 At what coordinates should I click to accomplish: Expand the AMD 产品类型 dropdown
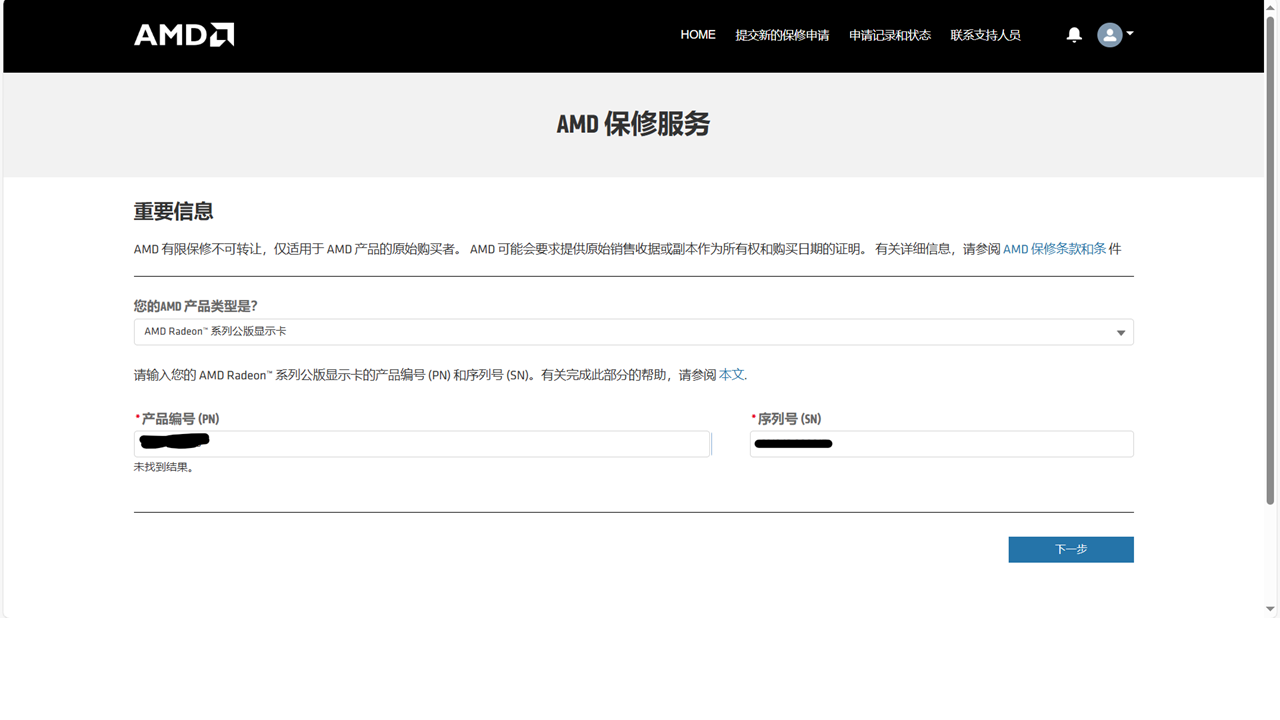634,332
